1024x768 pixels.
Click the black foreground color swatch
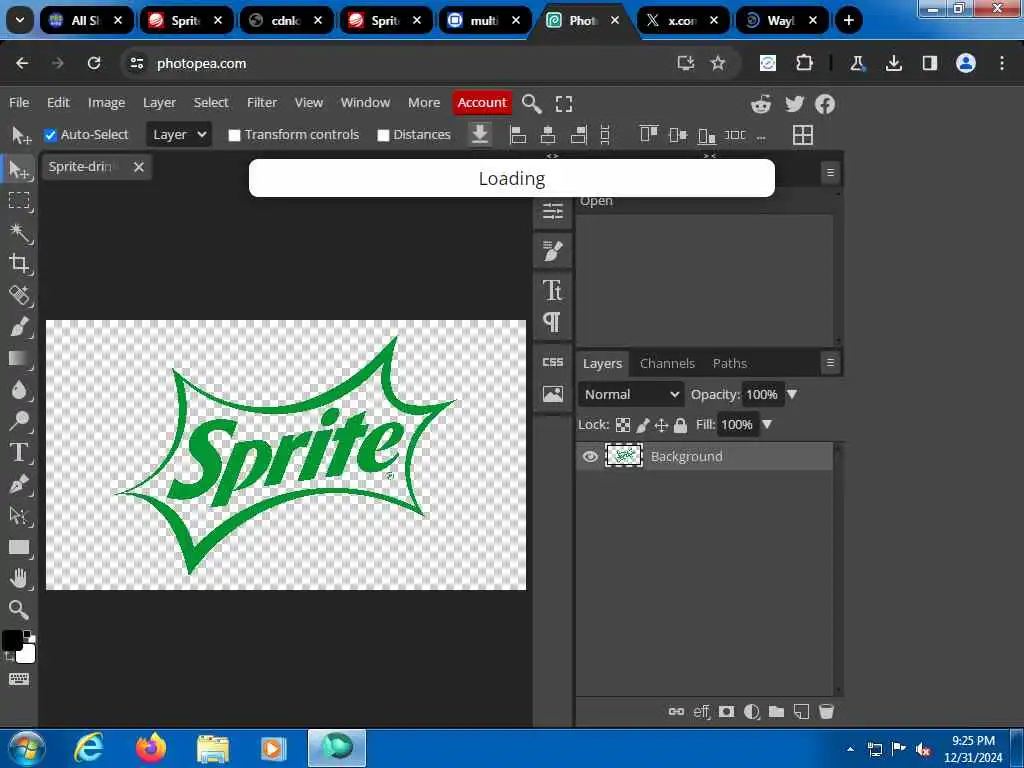[x=12, y=641]
